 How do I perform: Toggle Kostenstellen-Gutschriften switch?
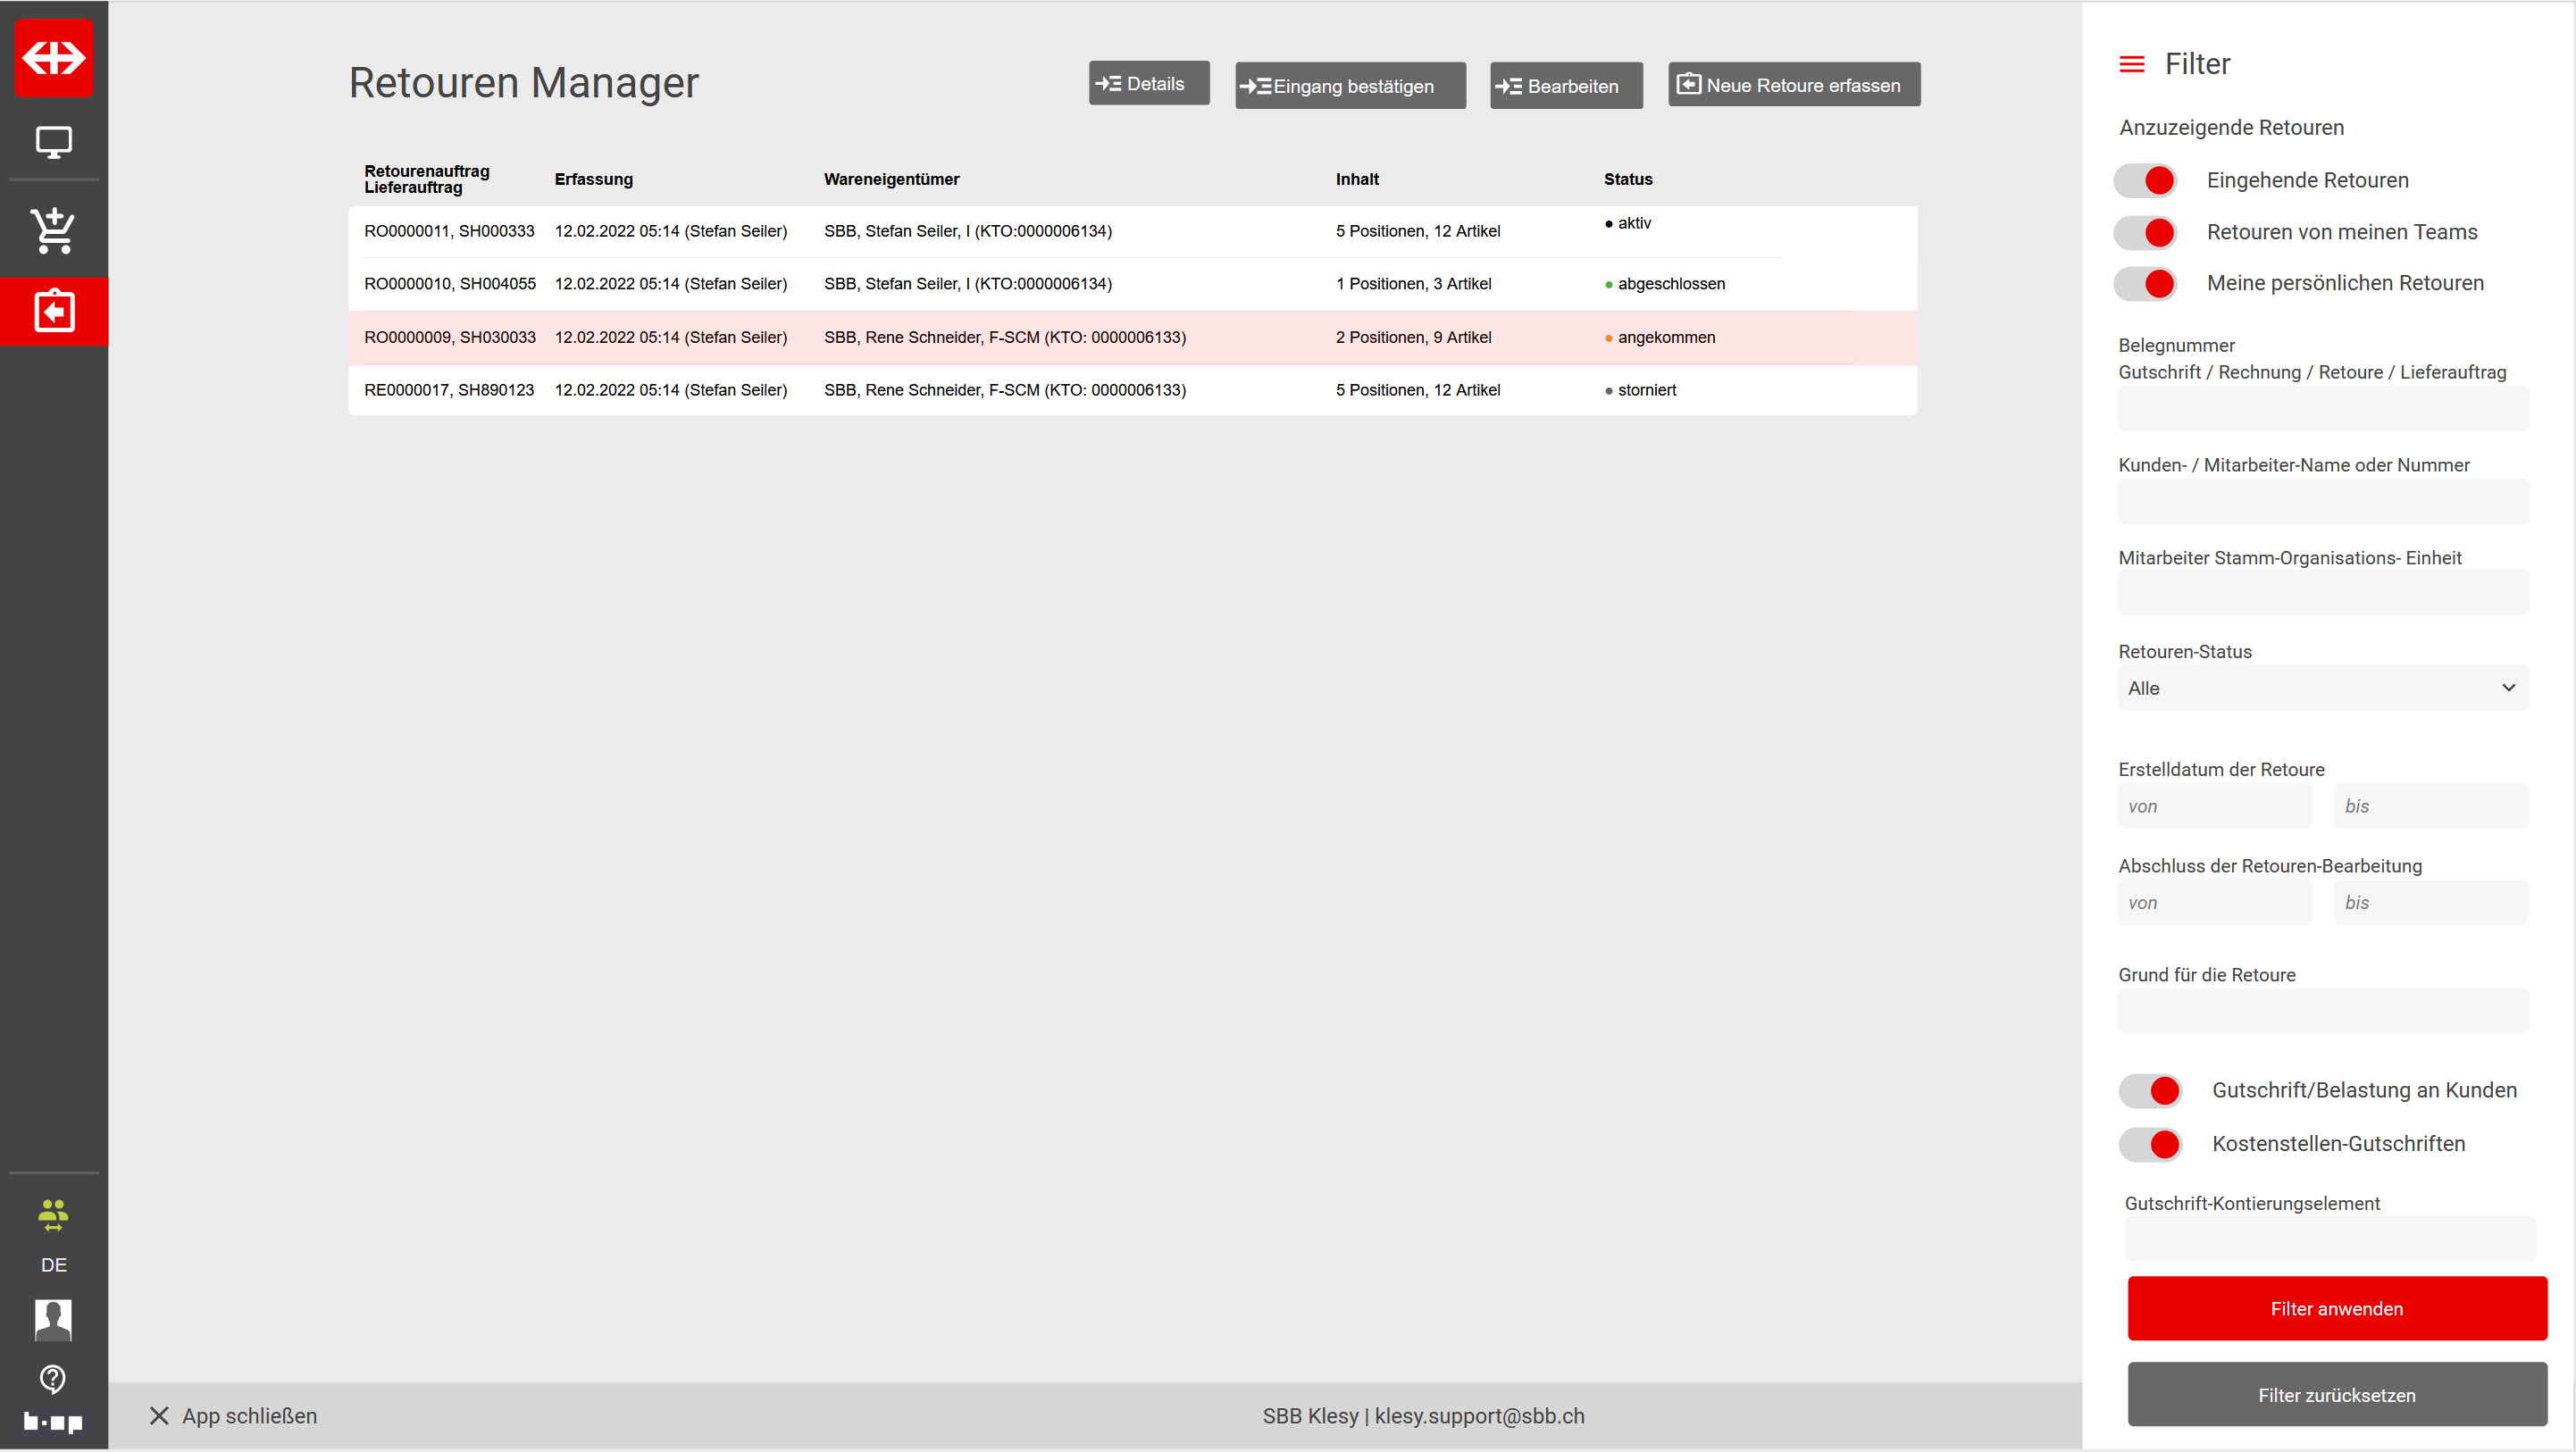[x=2151, y=1144]
